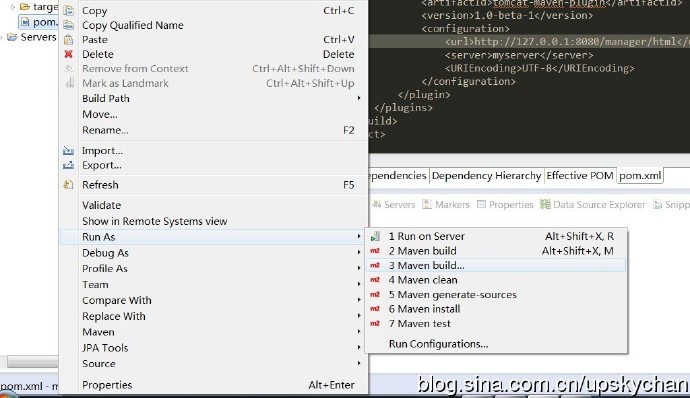Click m2 icon beside Maven generate-sources

click(x=375, y=295)
